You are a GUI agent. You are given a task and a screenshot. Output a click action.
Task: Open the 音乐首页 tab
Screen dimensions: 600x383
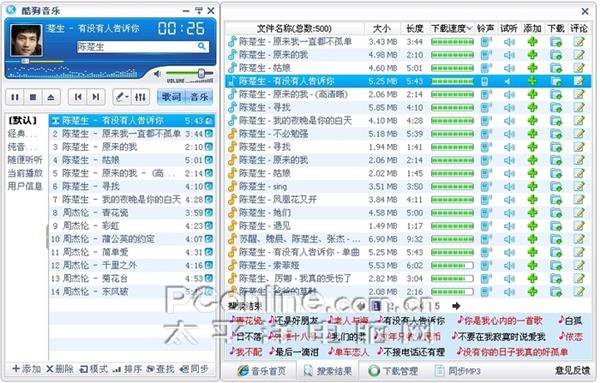click(261, 370)
